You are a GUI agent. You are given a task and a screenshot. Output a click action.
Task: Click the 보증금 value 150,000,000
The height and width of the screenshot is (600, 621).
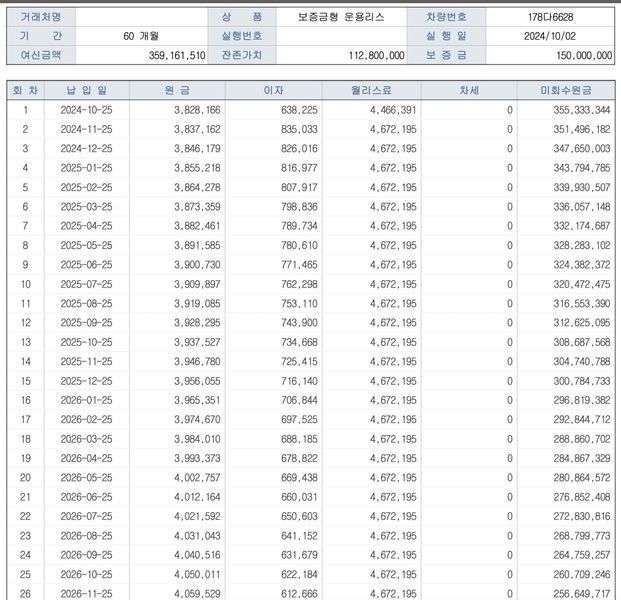(584, 55)
